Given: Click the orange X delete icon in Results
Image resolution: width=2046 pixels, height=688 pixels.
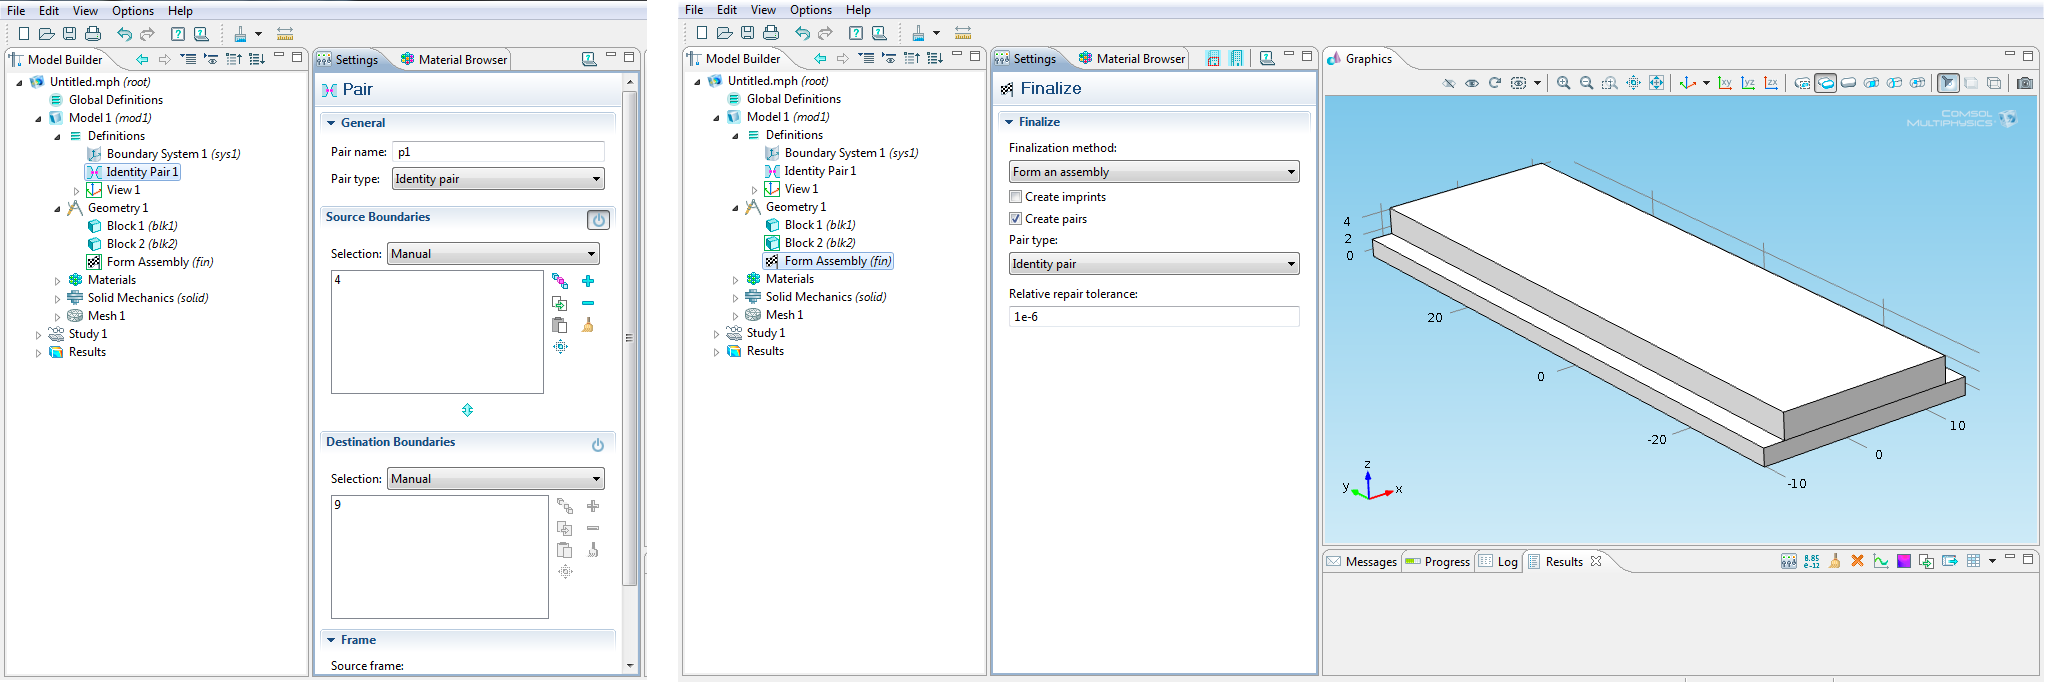Looking at the screenshot, I should [x=1857, y=561].
